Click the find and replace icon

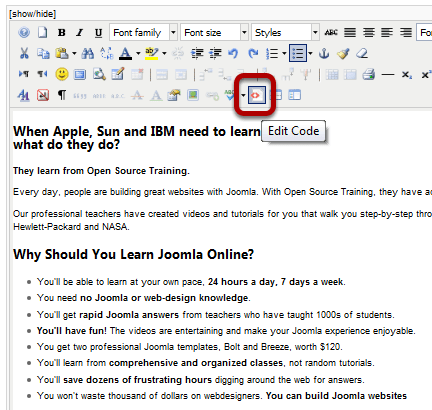(x=107, y=53)
